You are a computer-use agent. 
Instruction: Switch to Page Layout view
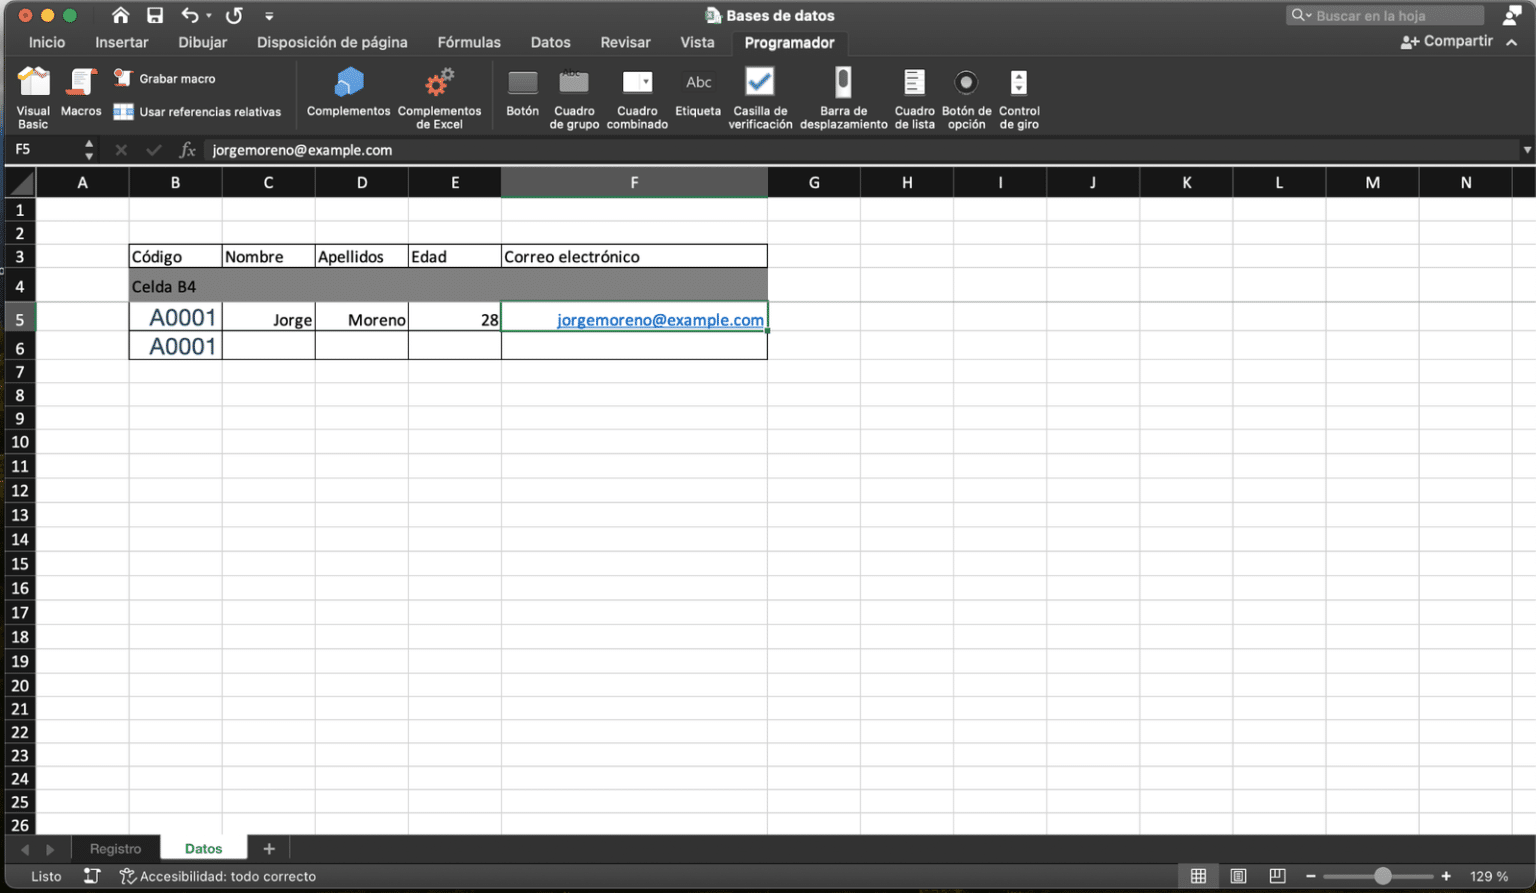(1239, 876)
